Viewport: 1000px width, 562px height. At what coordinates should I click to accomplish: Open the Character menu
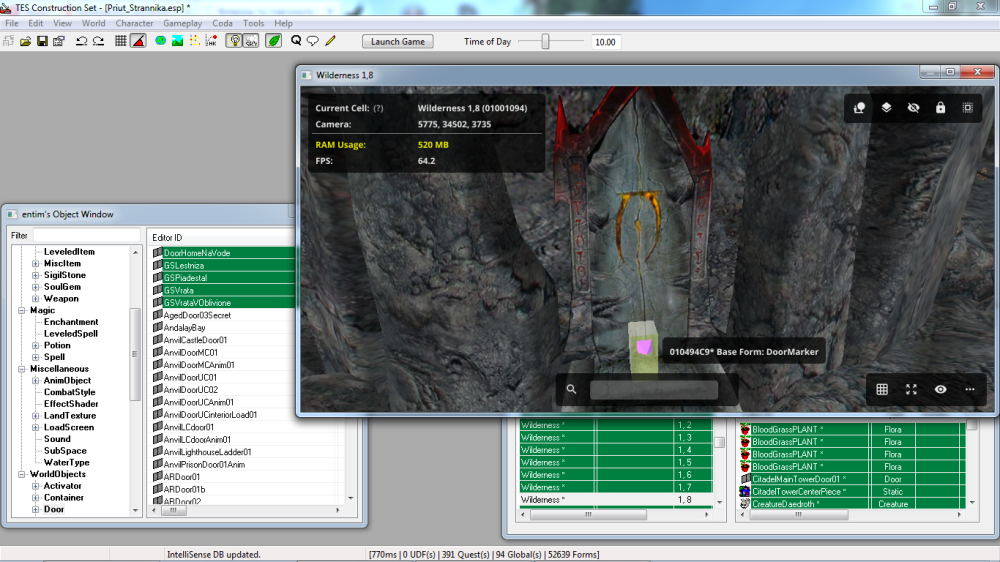pos(134,23)
